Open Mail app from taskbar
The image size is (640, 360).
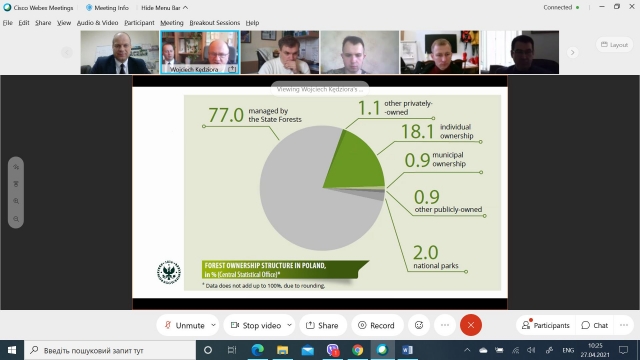click(308, 350)
